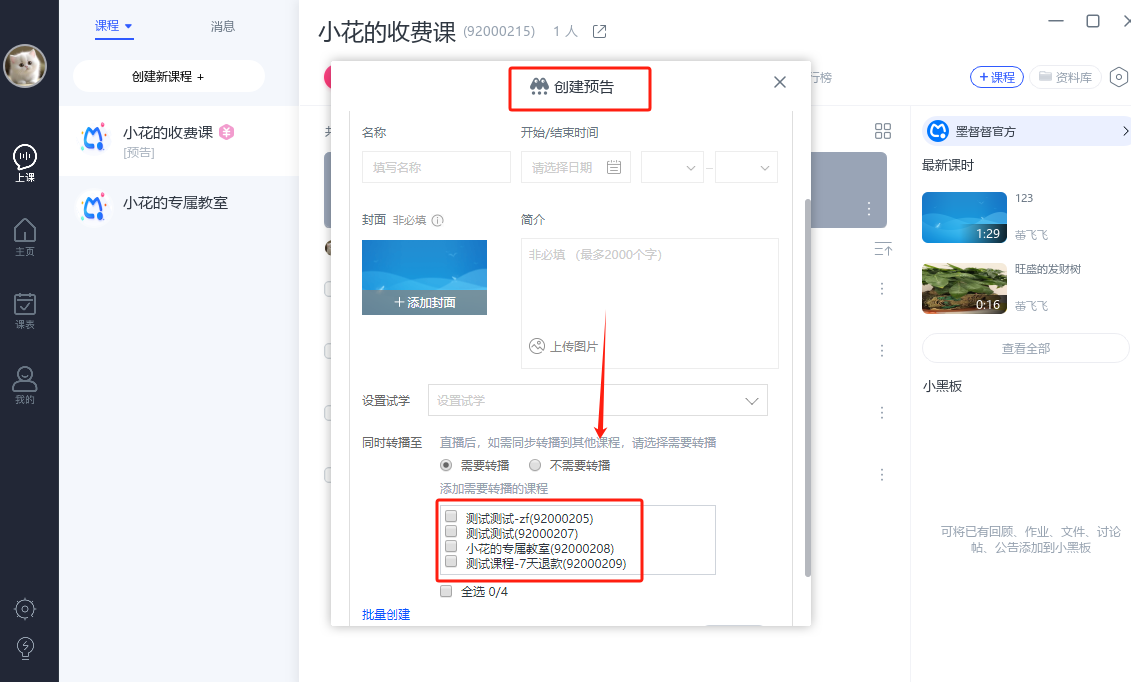This screenshot has height=682, width=1131.
Task: Click the share icon beside 1 人
Action: pyautogui.click(x=599, y=31)
